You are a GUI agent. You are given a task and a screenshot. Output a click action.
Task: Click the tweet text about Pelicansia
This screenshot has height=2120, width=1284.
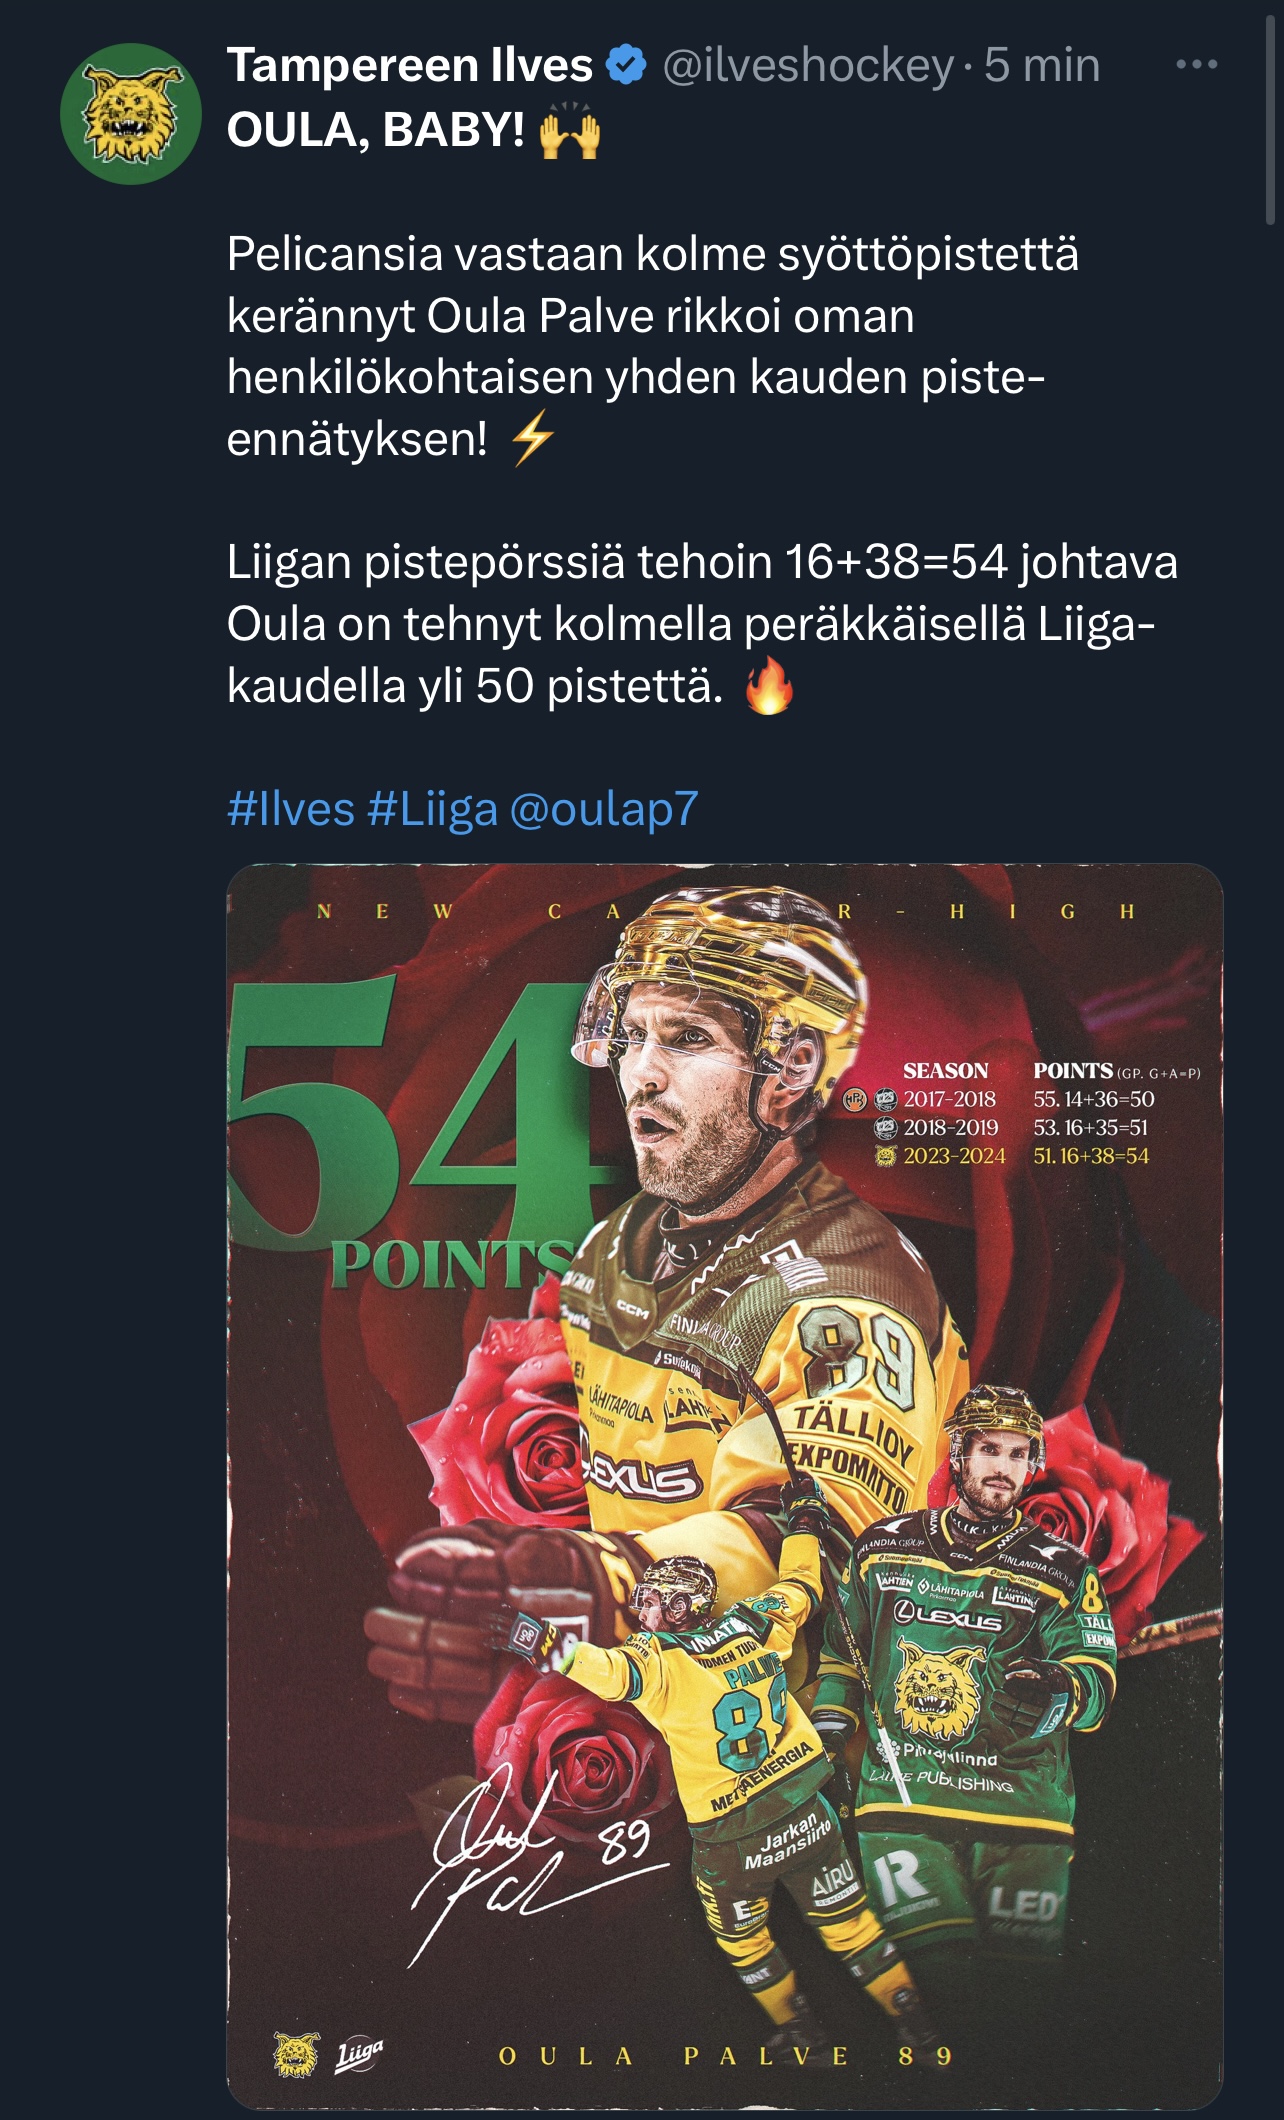tap(652, 346)
